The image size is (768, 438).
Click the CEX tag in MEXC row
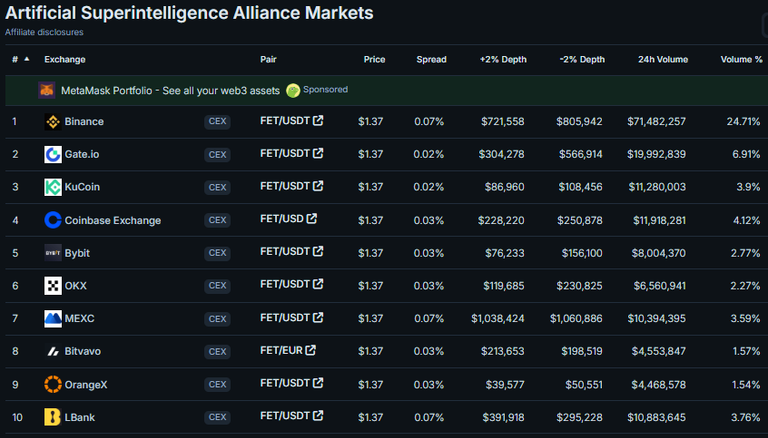tap(217, 319)
